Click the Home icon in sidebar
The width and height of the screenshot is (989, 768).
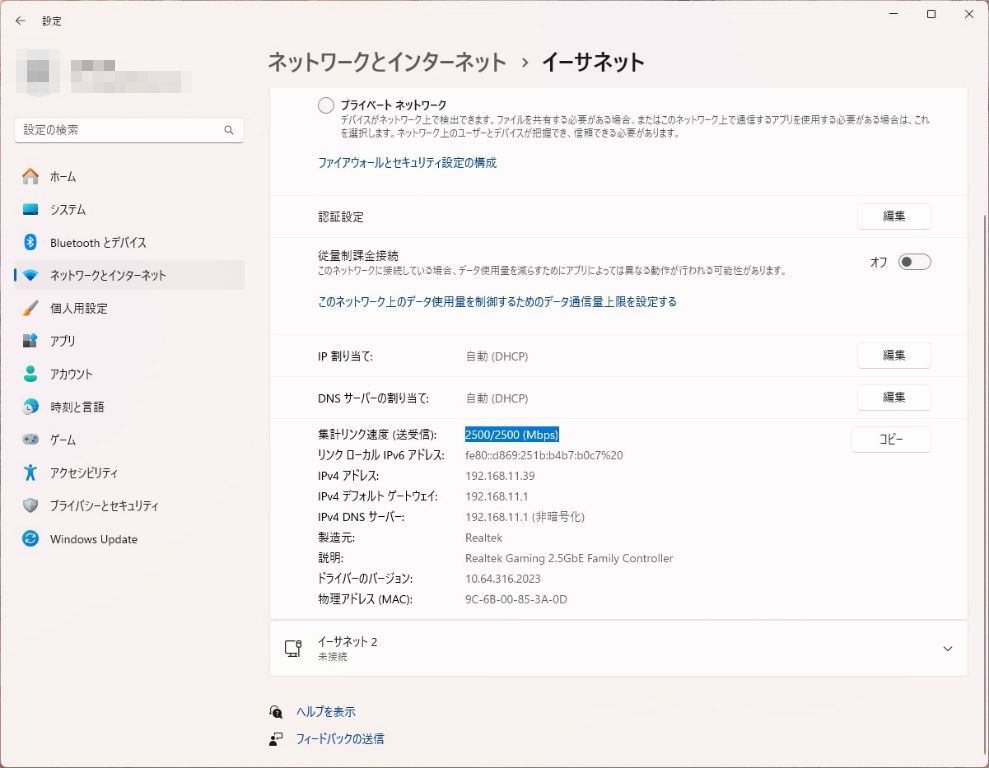pyautogui.click(x=30, y=177)
